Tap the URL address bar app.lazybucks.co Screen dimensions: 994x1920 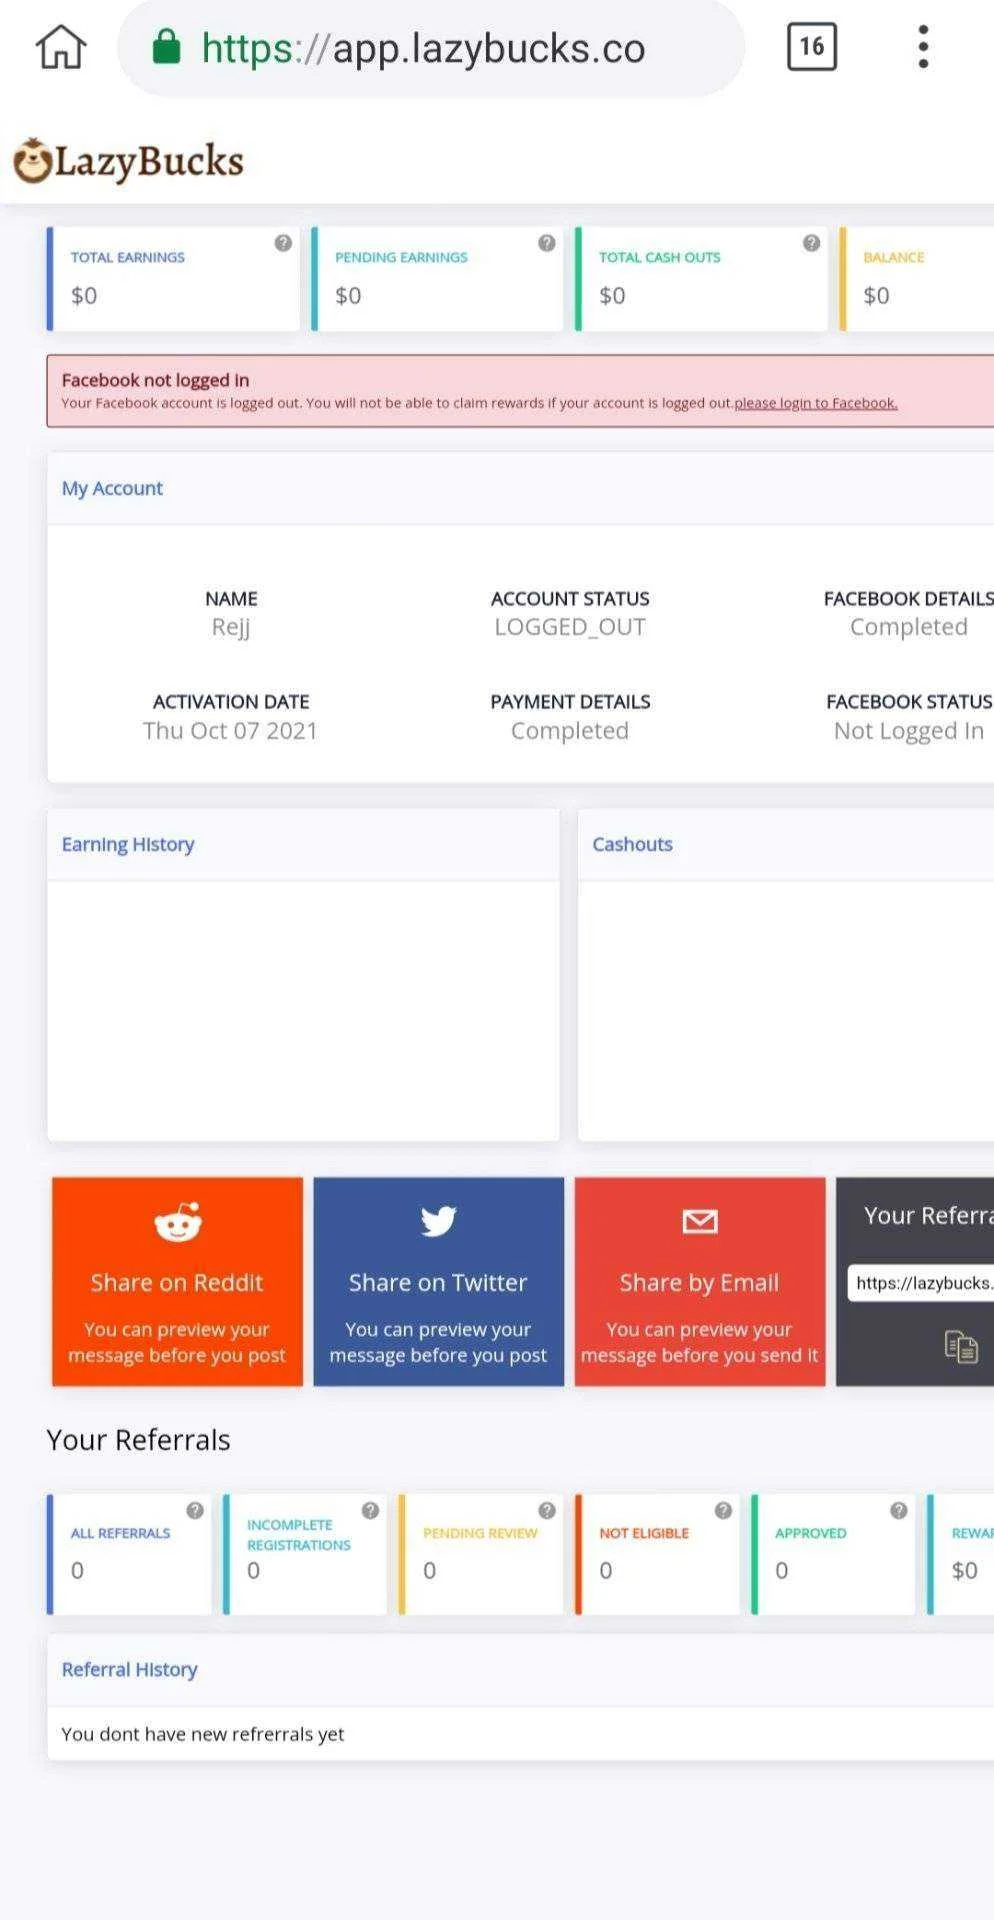tap(431, 48)
